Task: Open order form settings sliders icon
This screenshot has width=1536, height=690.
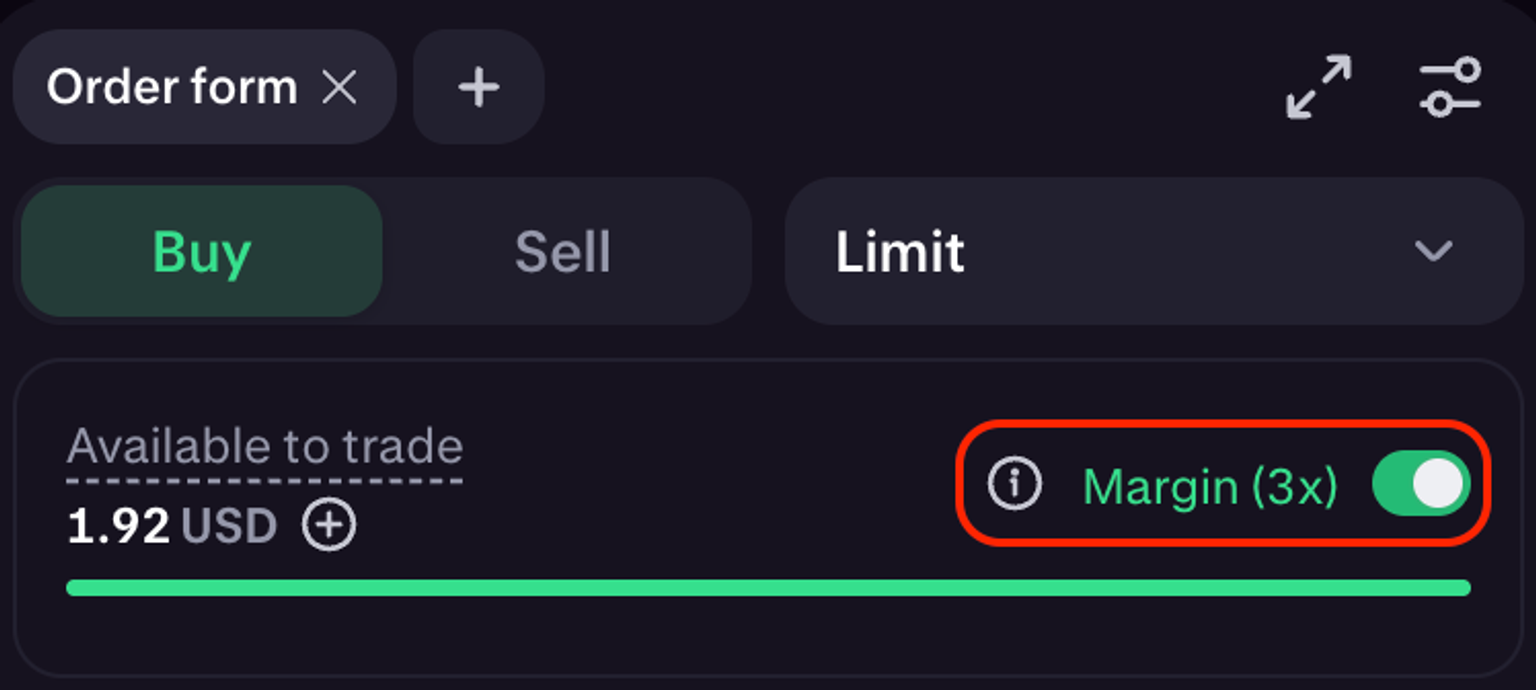Action: tap(1450, 88)
